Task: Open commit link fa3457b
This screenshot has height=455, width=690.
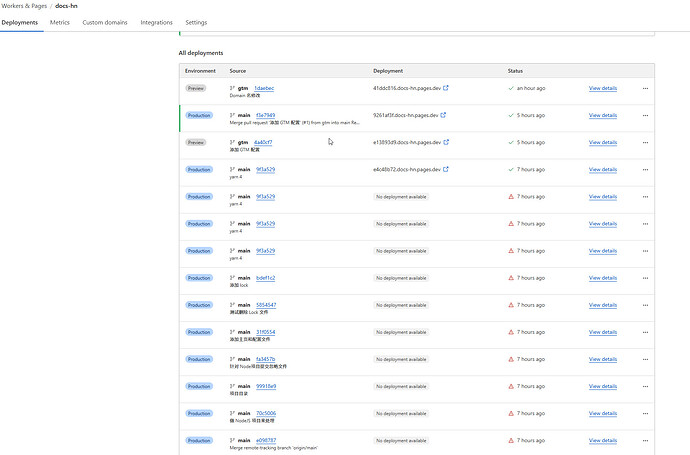Action: [x=265, y=359]
